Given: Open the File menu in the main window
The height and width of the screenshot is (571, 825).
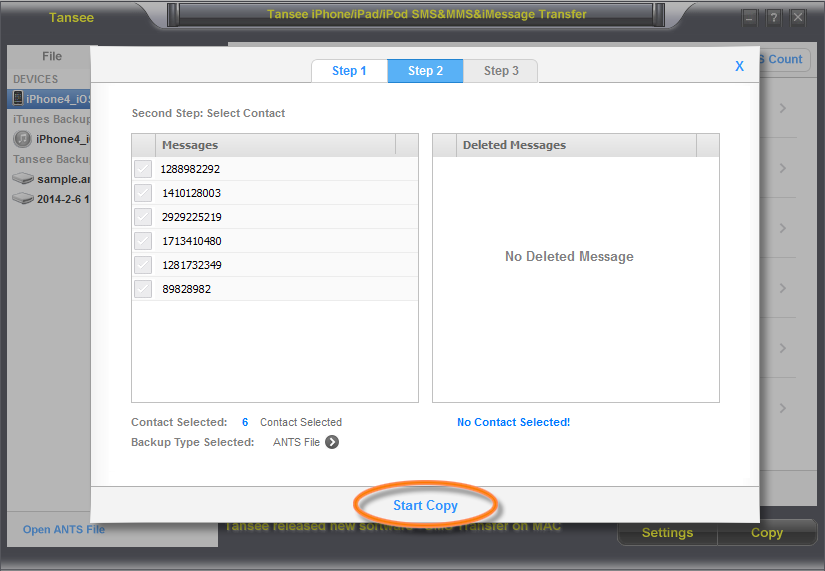Looking at the screenshot, I should 52,56.
